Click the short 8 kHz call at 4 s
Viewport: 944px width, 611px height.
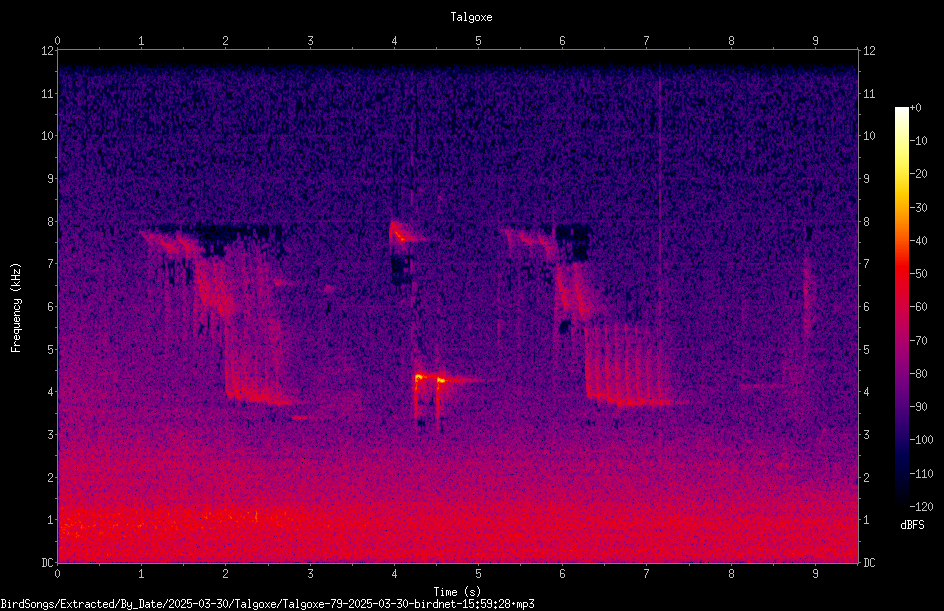pyautogui.click(x=400, y=232)
